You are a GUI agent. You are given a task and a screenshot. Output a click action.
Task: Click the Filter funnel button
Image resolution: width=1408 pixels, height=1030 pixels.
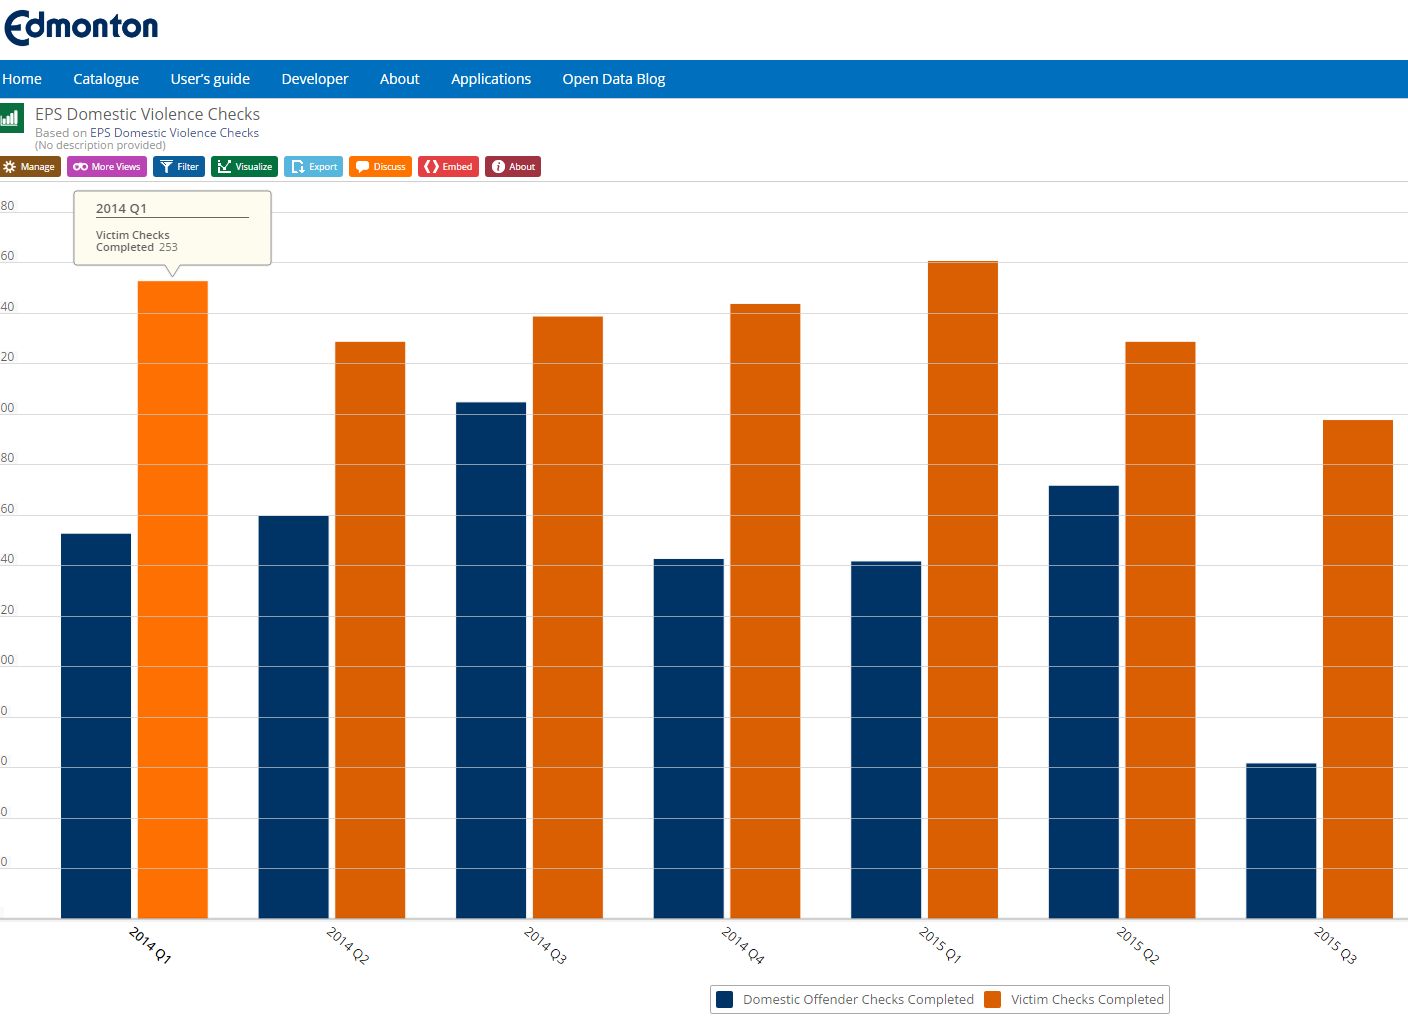click(x=179, y=167)
